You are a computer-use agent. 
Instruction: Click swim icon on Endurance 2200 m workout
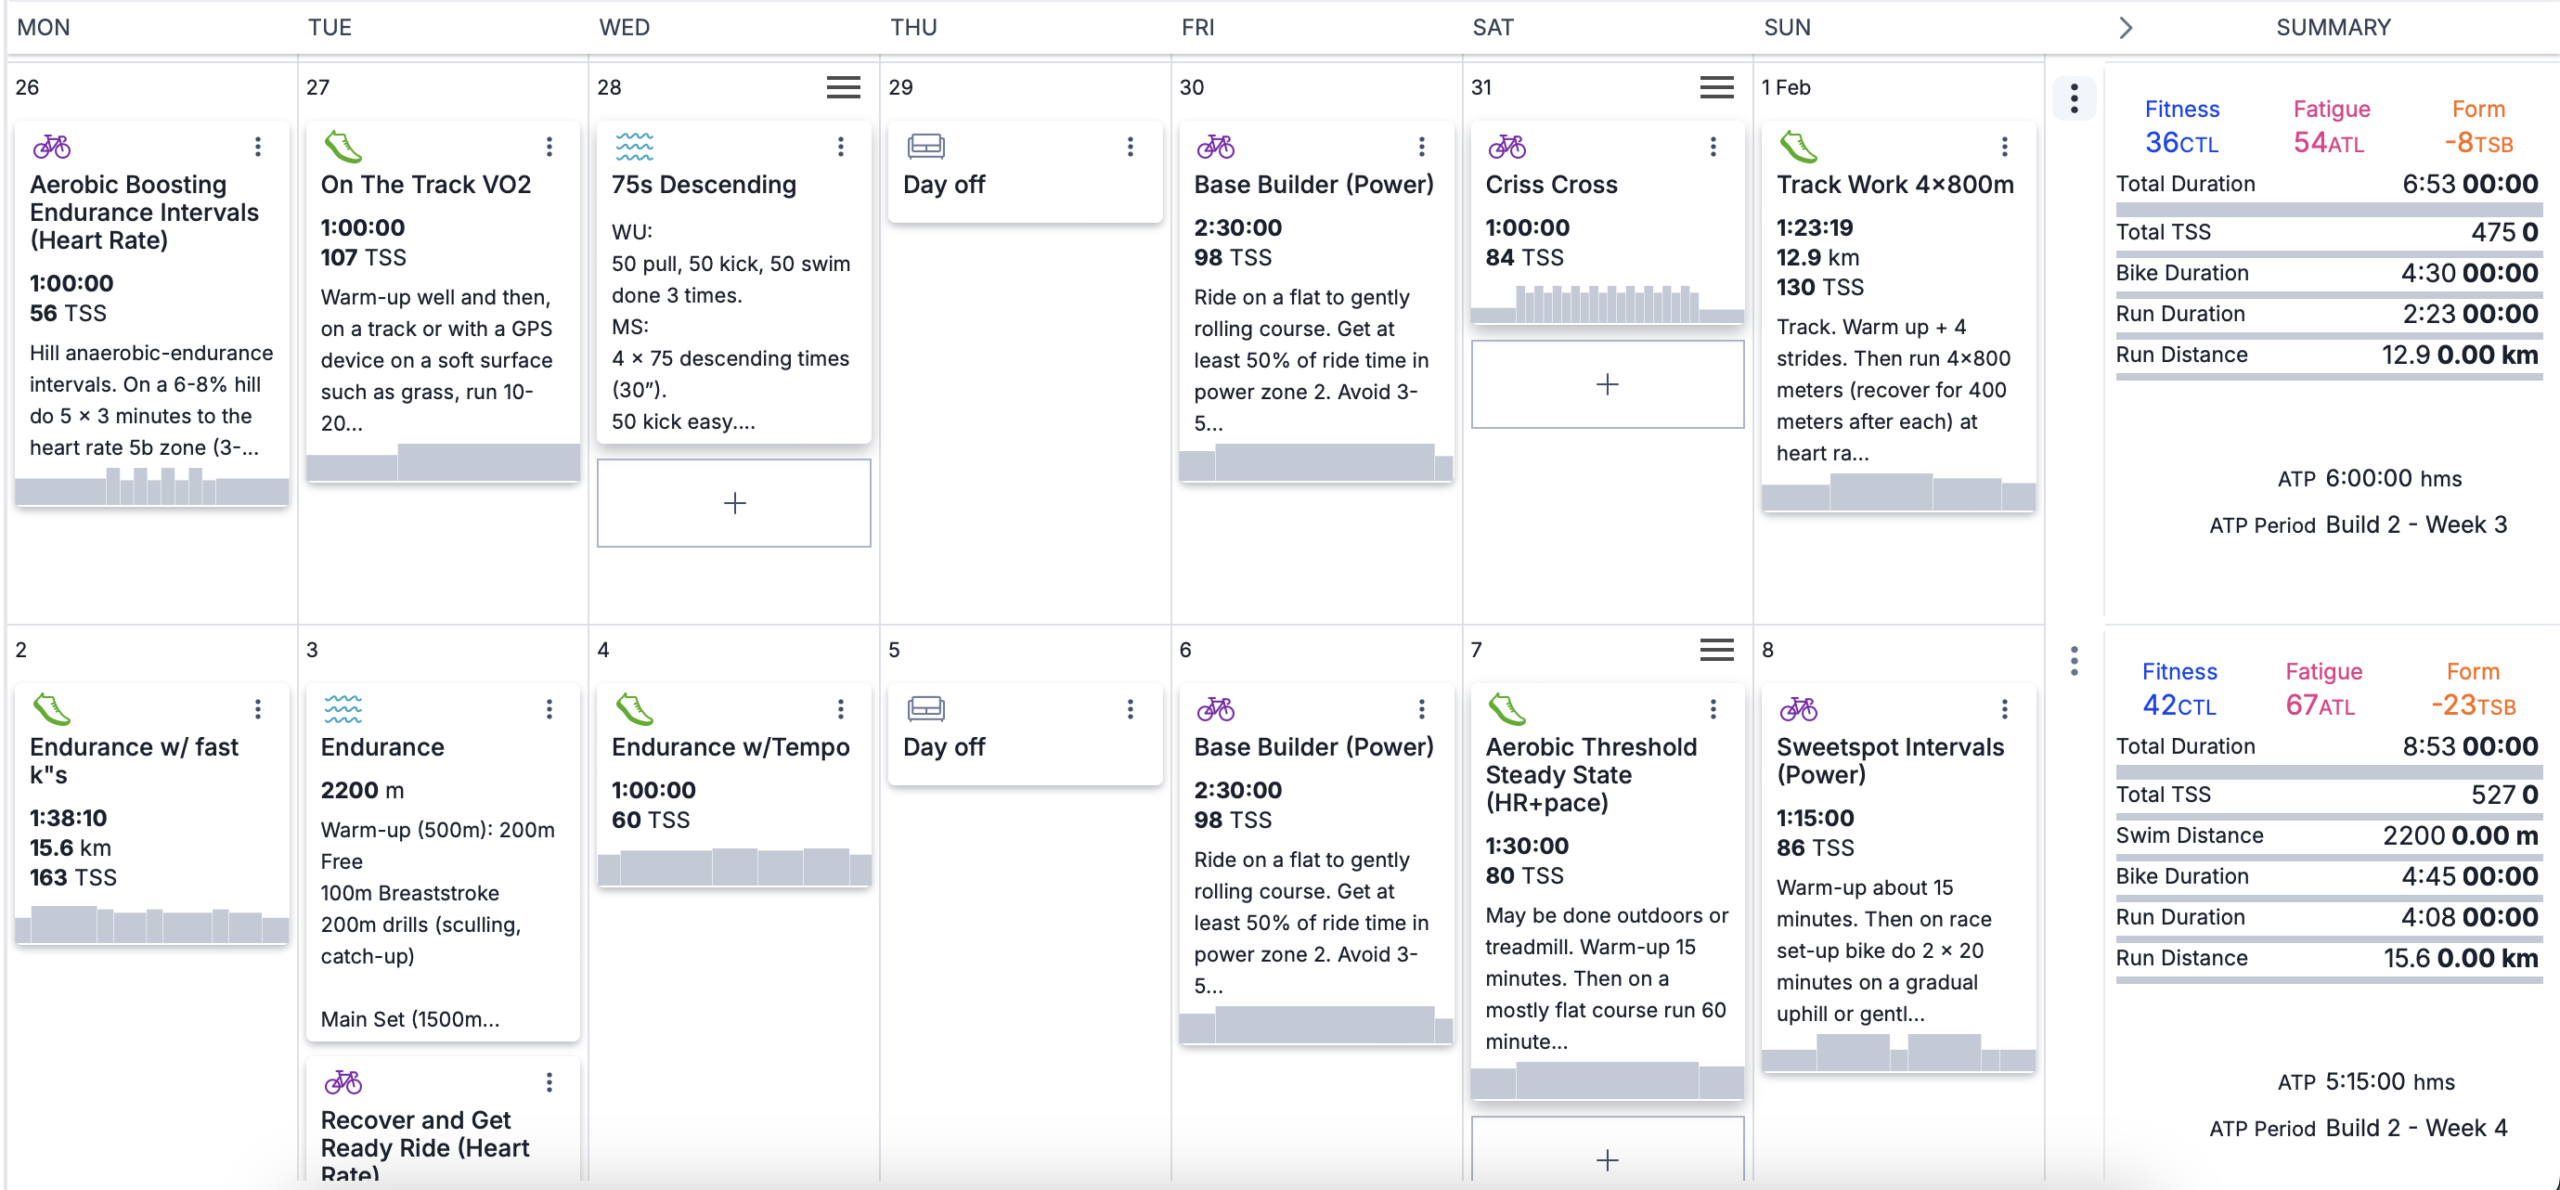pos(343,709)
